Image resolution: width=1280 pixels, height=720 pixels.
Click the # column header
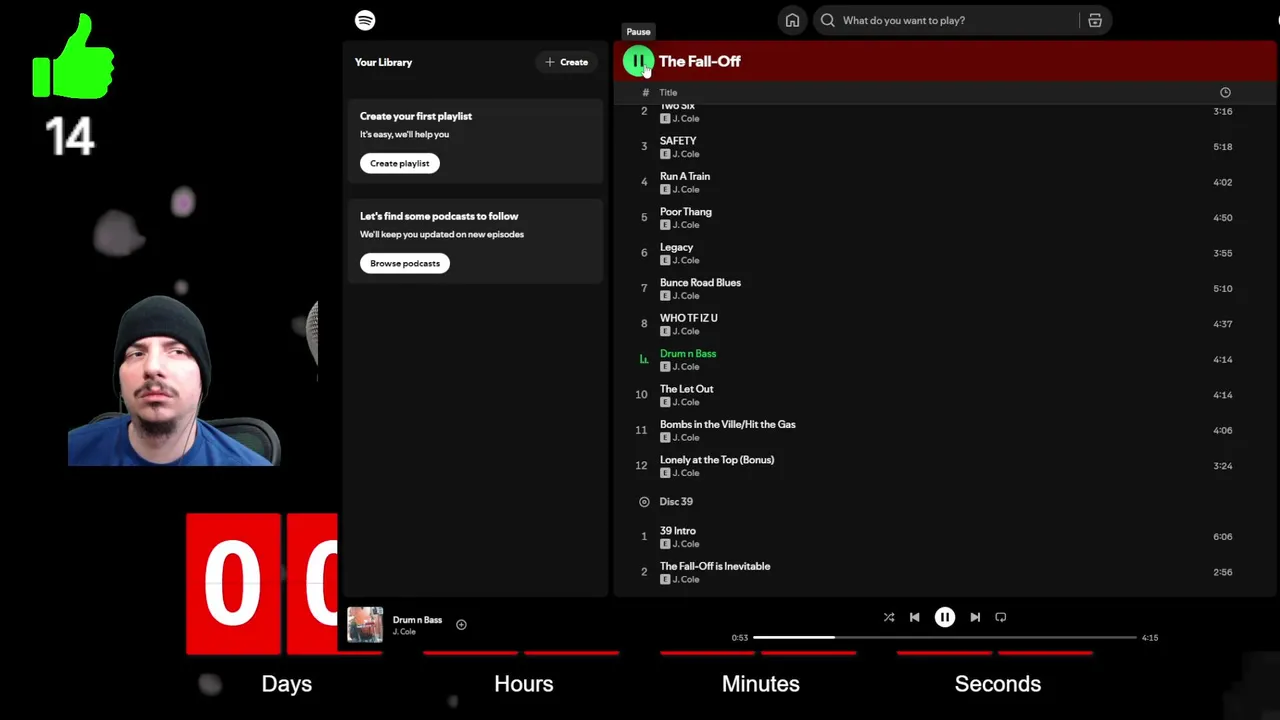pyautogui.click(x=645, y=93)
